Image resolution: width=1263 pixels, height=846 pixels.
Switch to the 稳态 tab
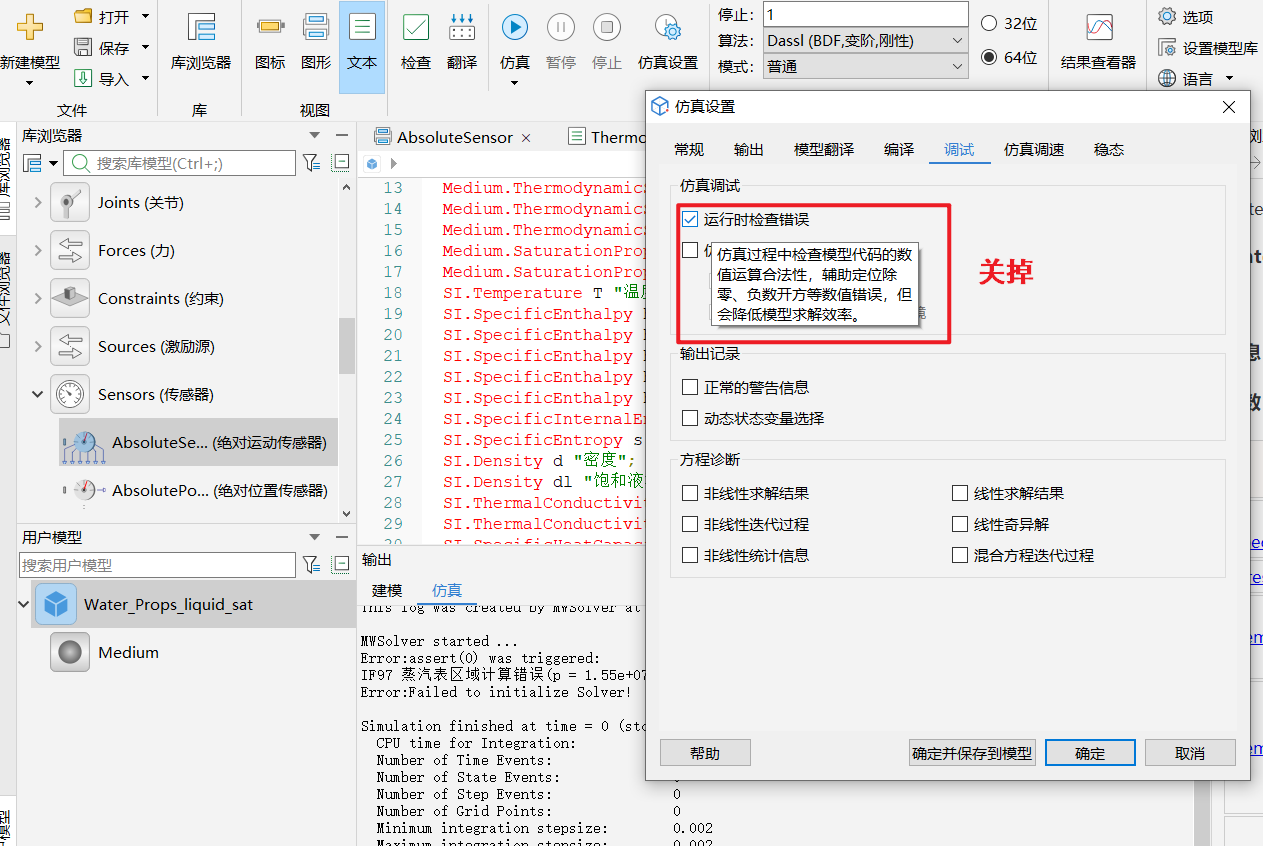point(1109,150)
